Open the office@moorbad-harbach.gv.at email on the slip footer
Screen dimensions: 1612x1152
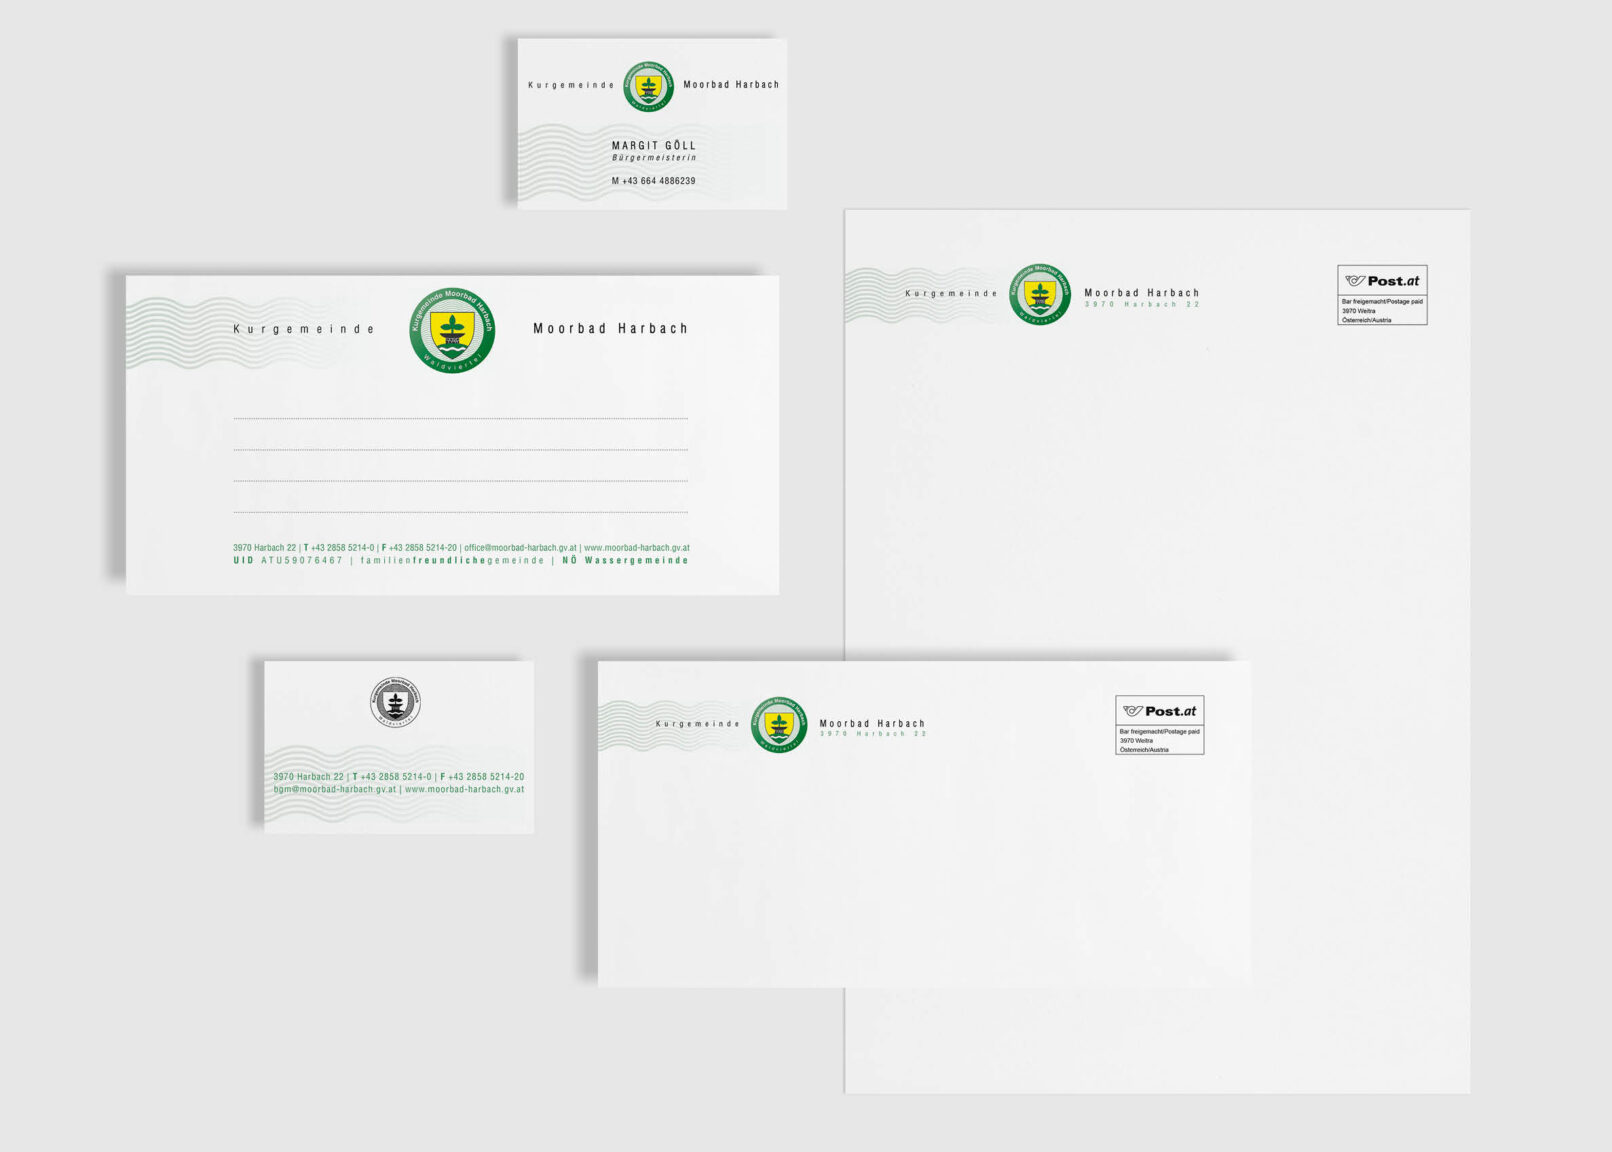tap(520, 548)
